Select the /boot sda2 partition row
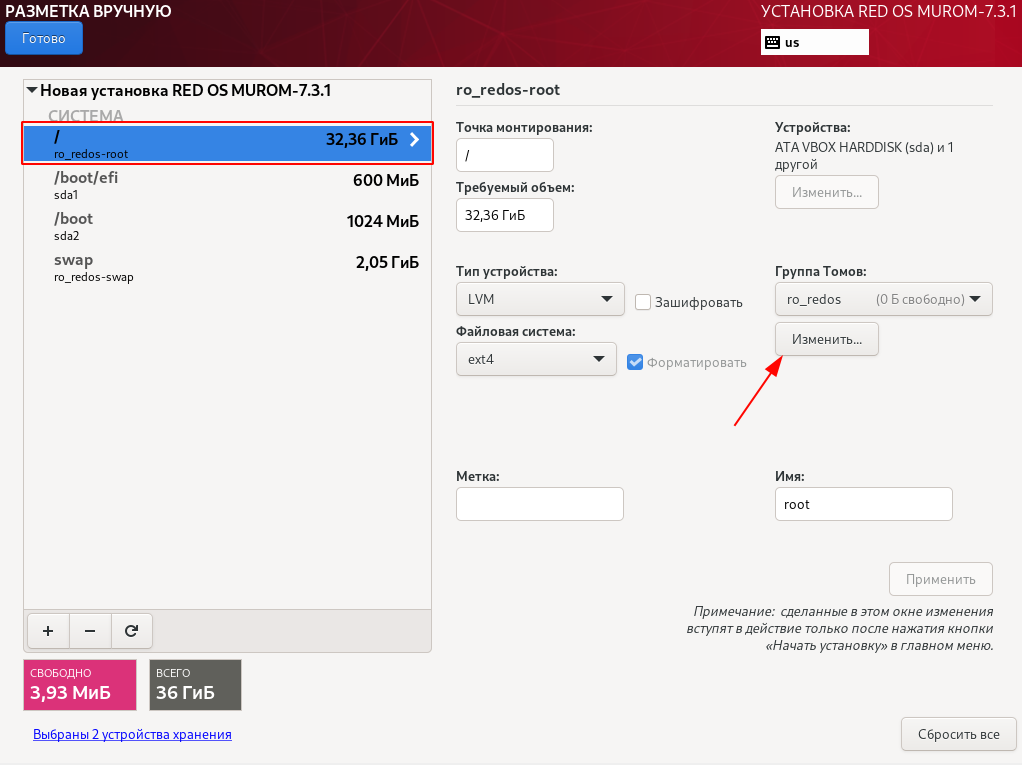Image resolution: width=1022 pixels, height=765 pixels. pyautogui.click(x=227, y=226)
